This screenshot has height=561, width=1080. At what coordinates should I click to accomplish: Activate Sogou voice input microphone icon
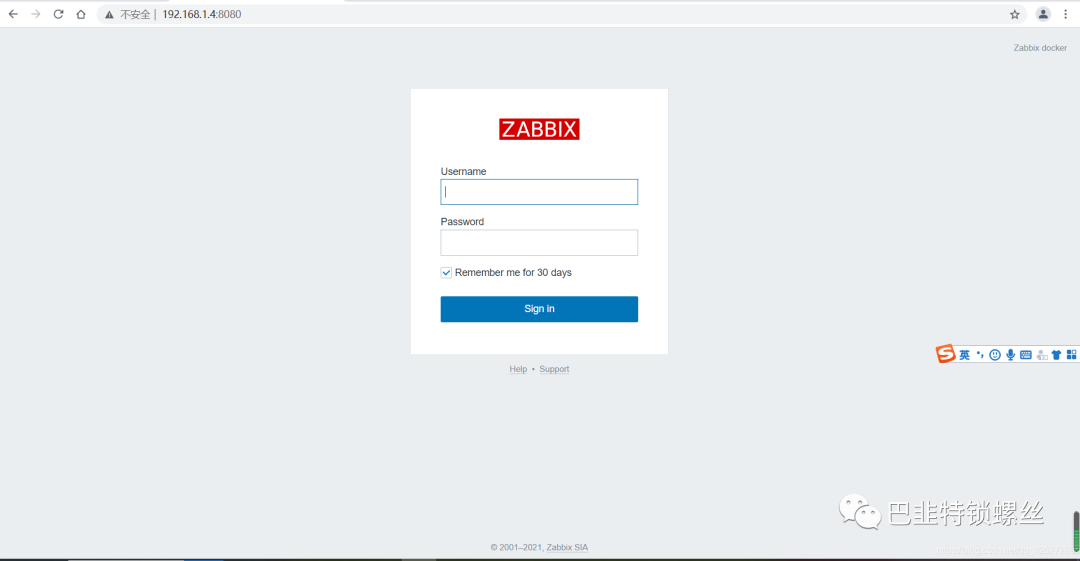[x=1010, y=355]
